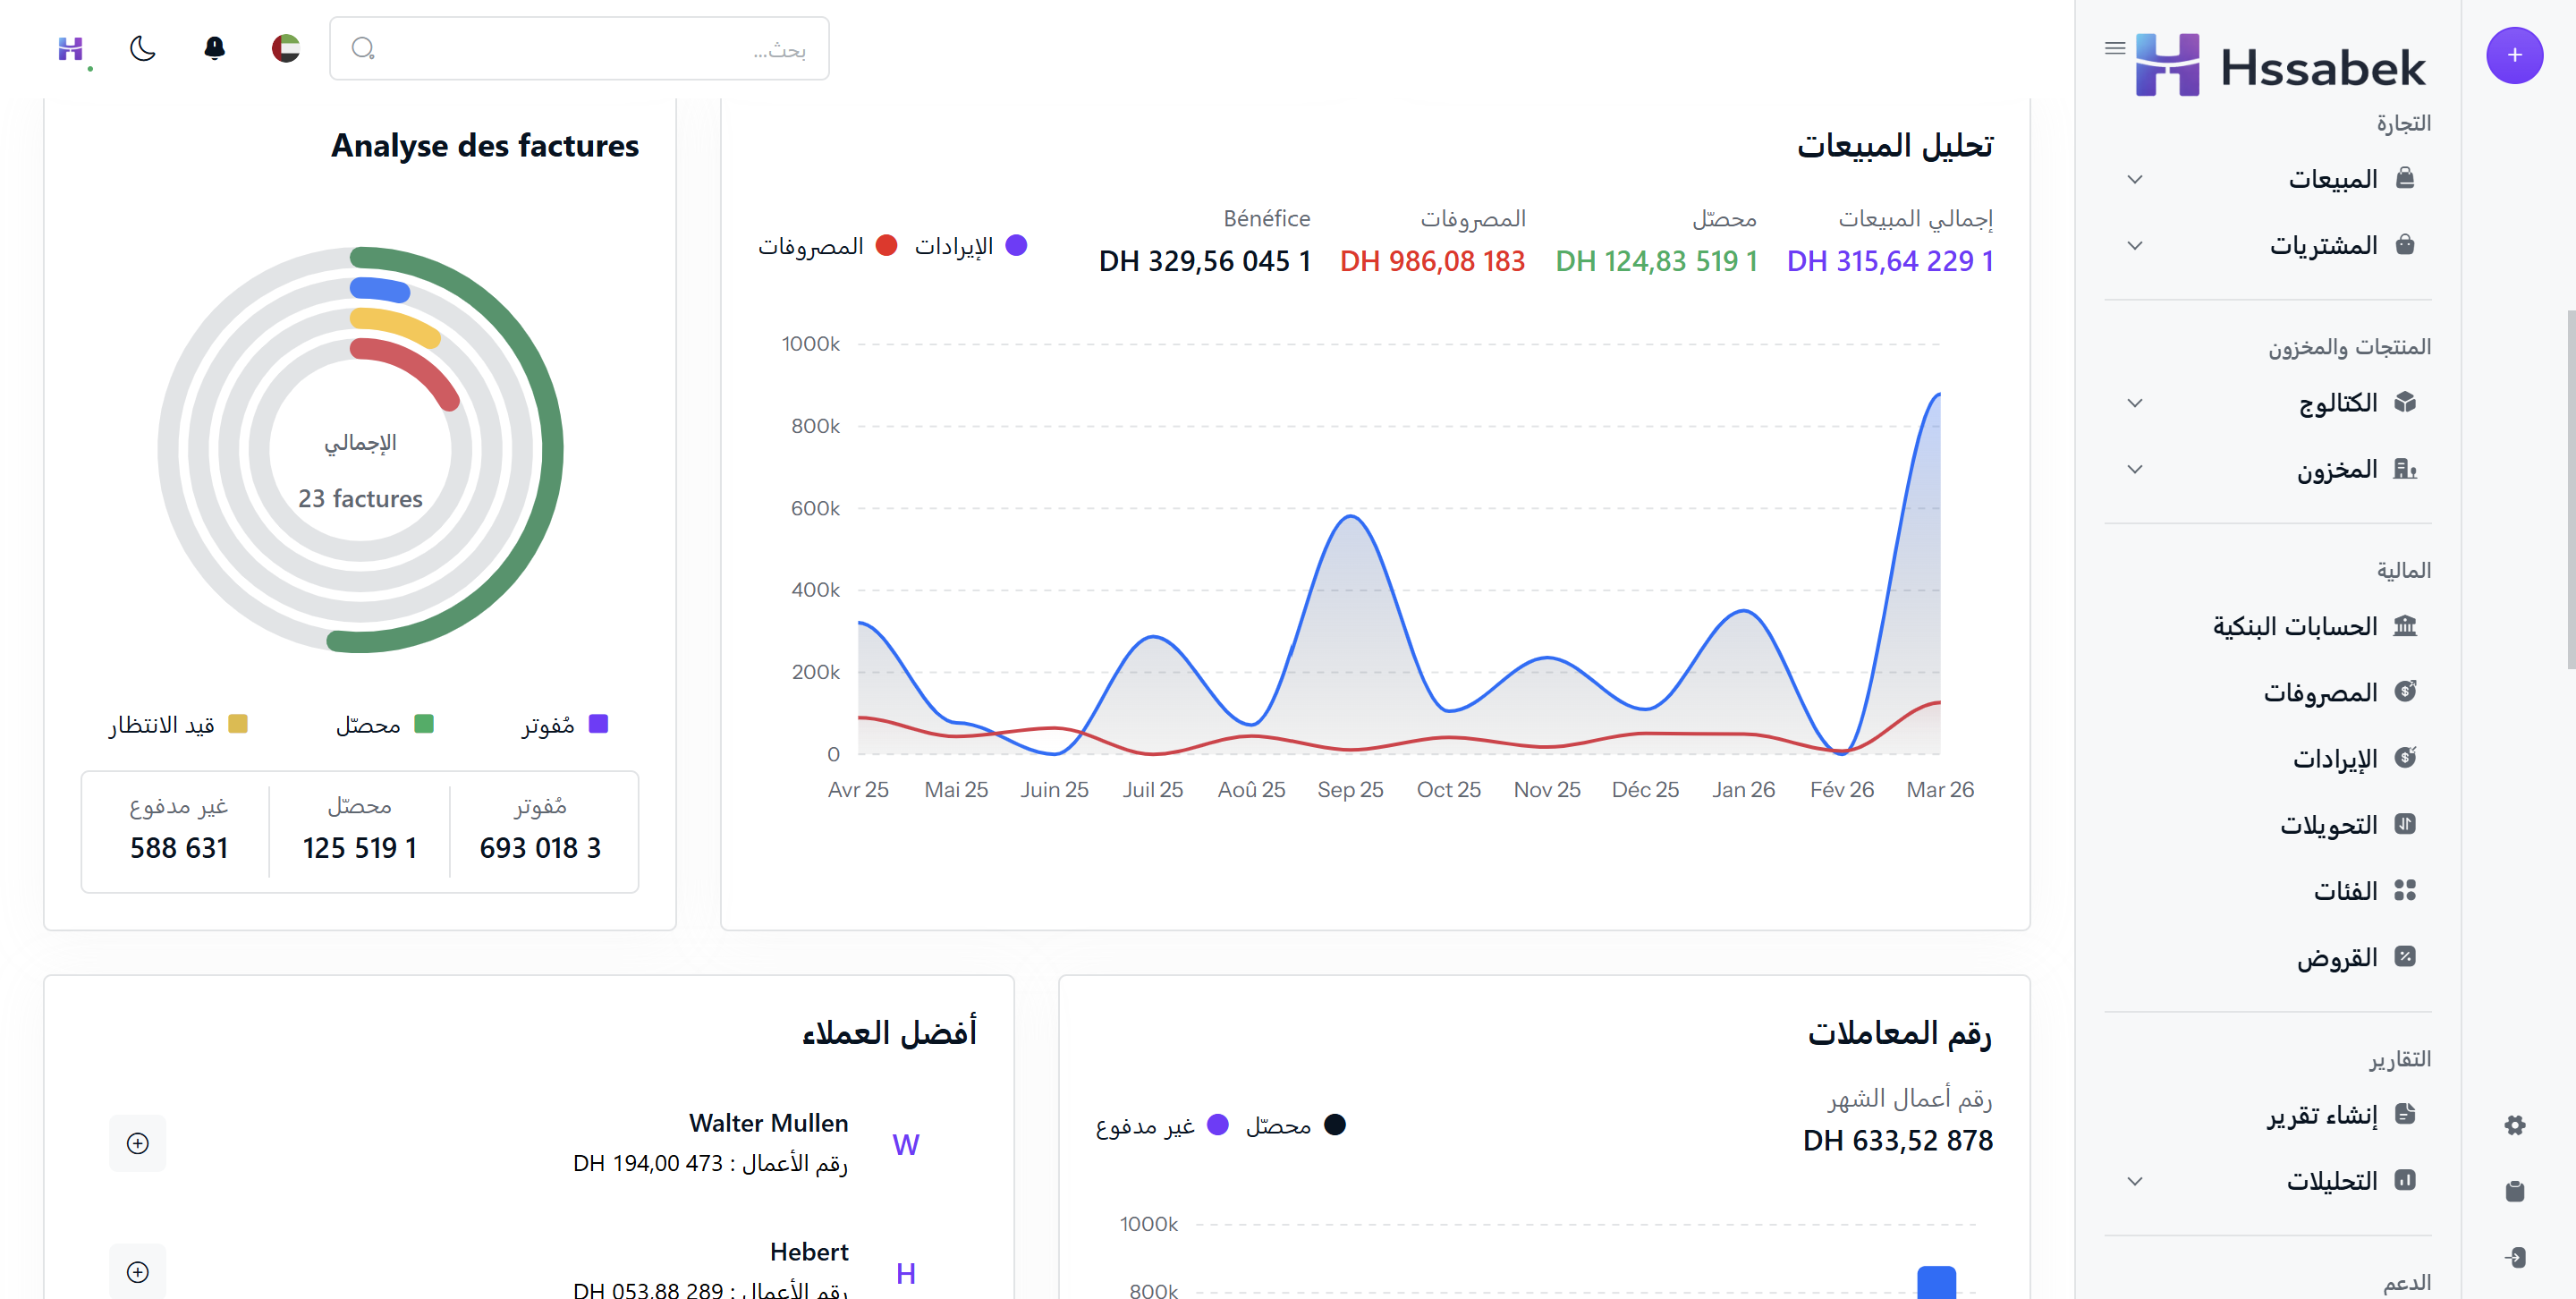Click the blue bar in transactions chart

click(x=1936, y=1283)
